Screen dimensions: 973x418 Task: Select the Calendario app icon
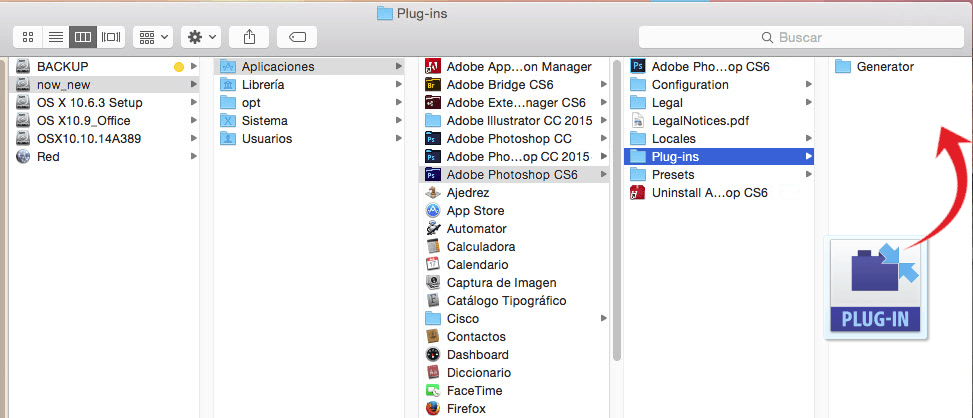[433, 265]
